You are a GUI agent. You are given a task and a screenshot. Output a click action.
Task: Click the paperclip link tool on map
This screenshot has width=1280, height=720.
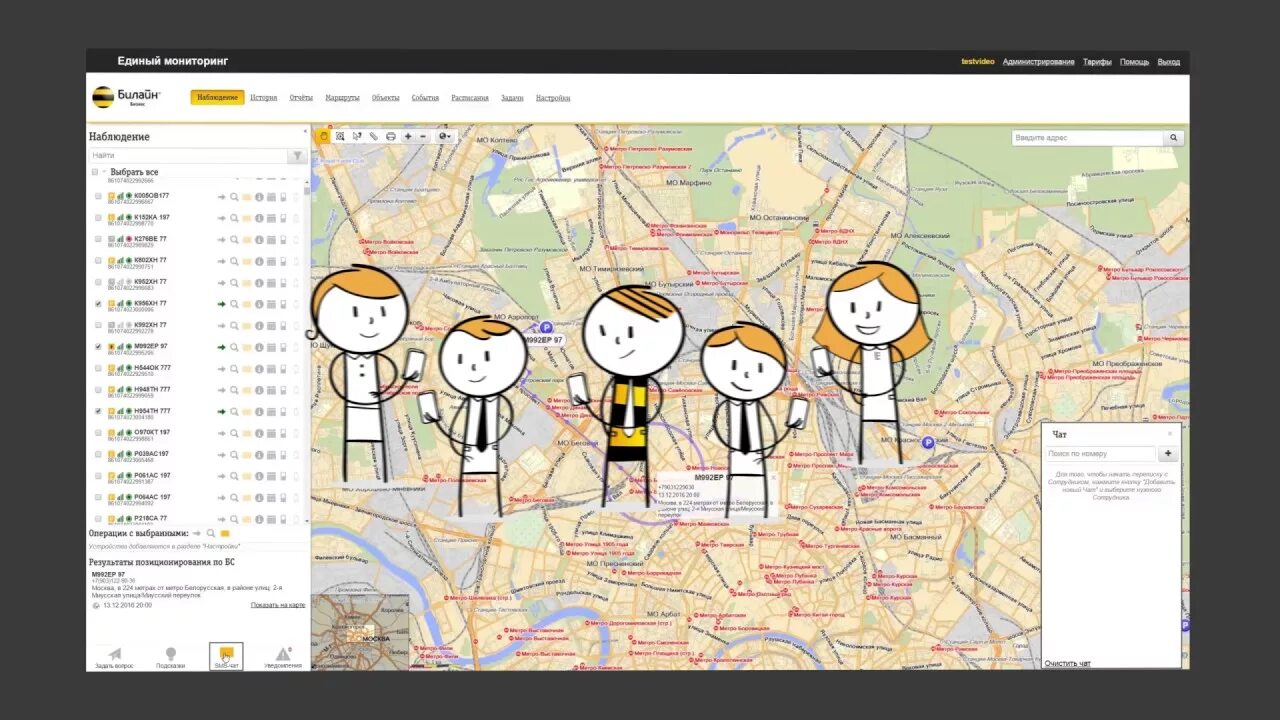pyautogui.click(x=374, y=136)
